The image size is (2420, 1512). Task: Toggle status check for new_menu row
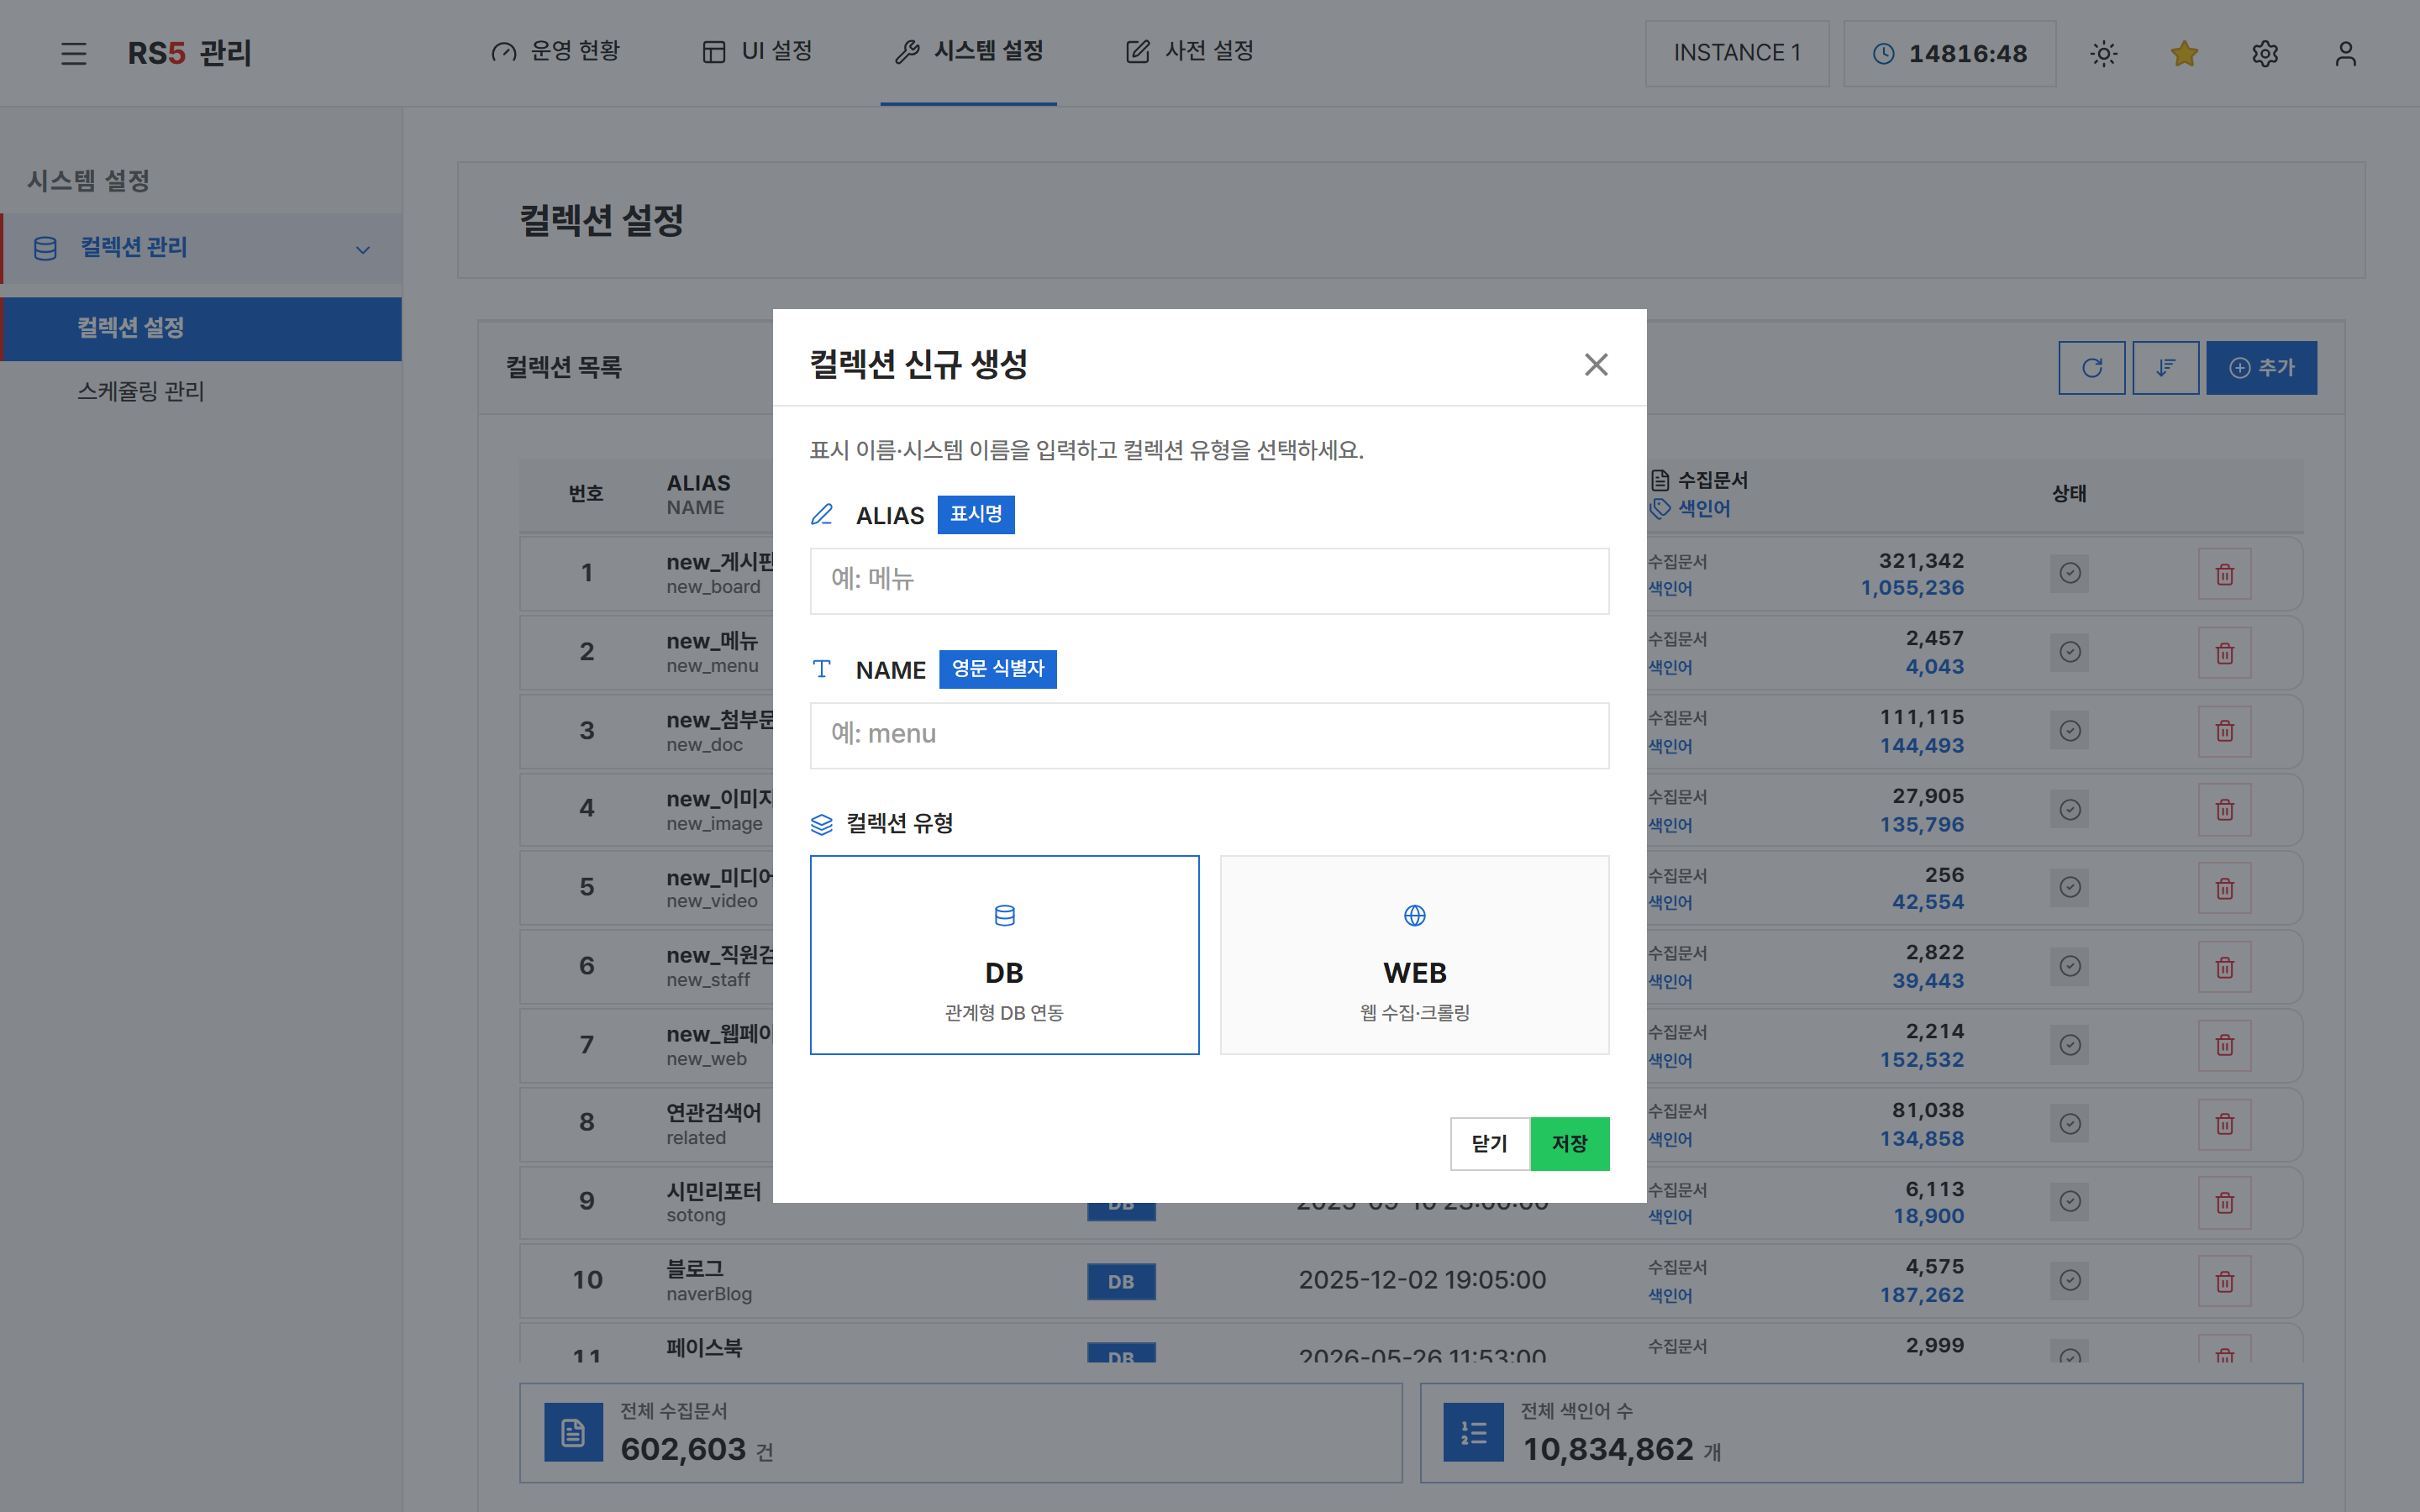pos(2070,652)
